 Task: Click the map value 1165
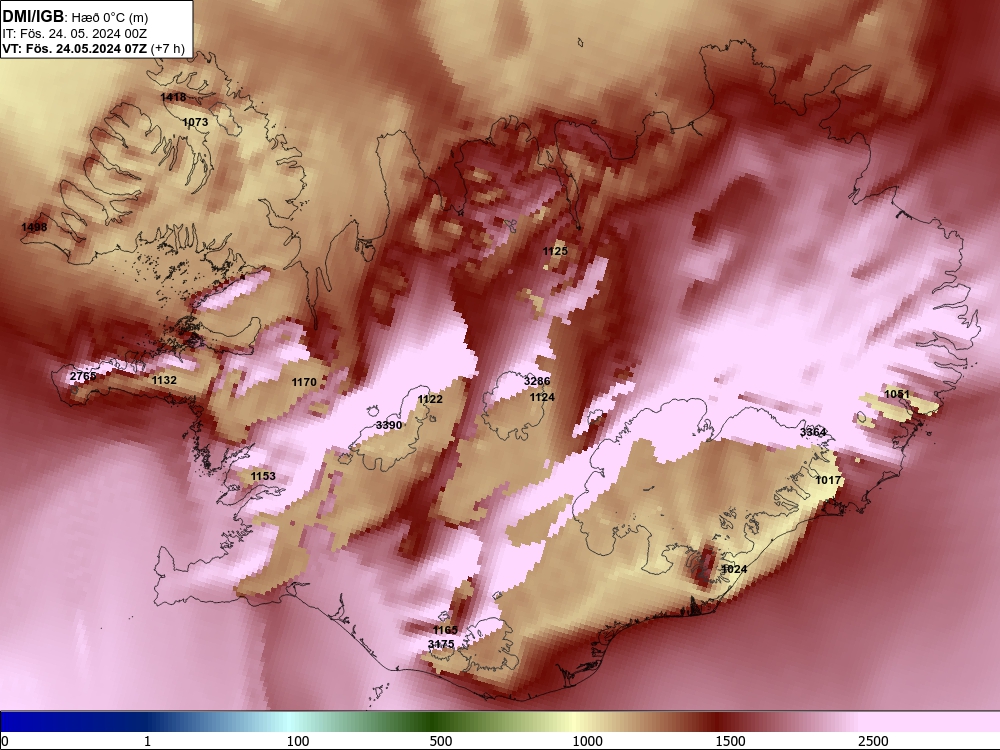[445, 631]
